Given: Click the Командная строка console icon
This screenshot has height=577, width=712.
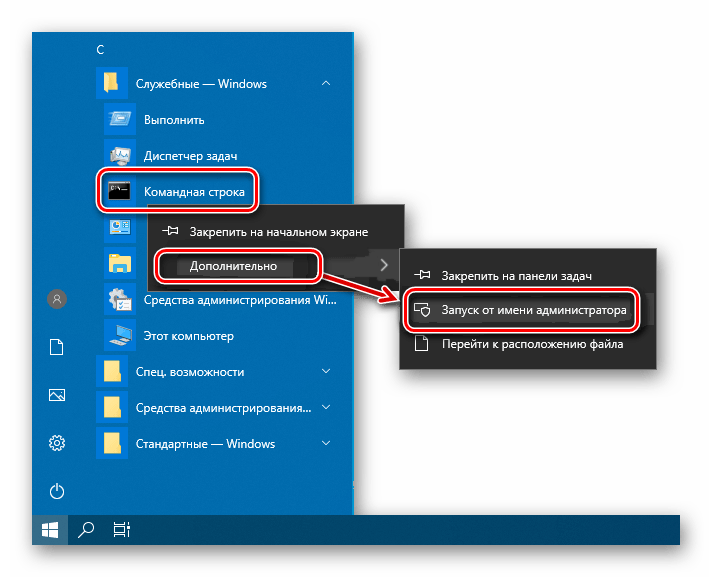Looking at the screenshot, I should point(120,191).
